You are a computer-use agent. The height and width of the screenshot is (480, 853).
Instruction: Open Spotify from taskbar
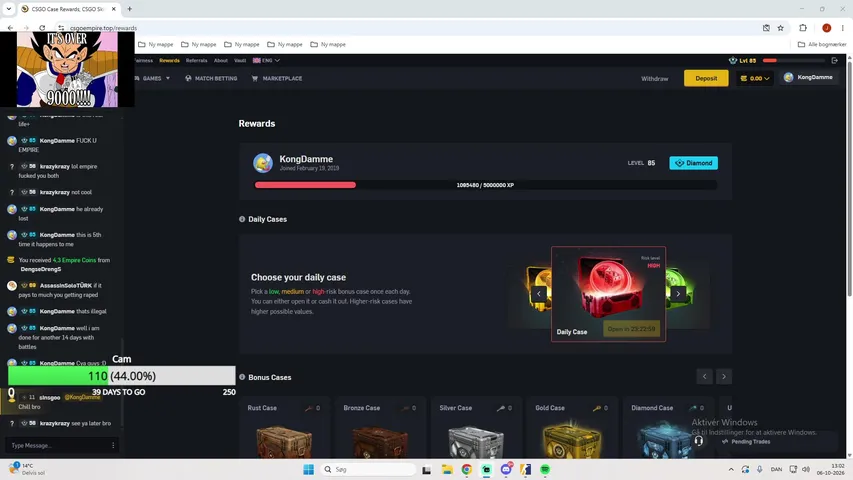tap(545, 469)
